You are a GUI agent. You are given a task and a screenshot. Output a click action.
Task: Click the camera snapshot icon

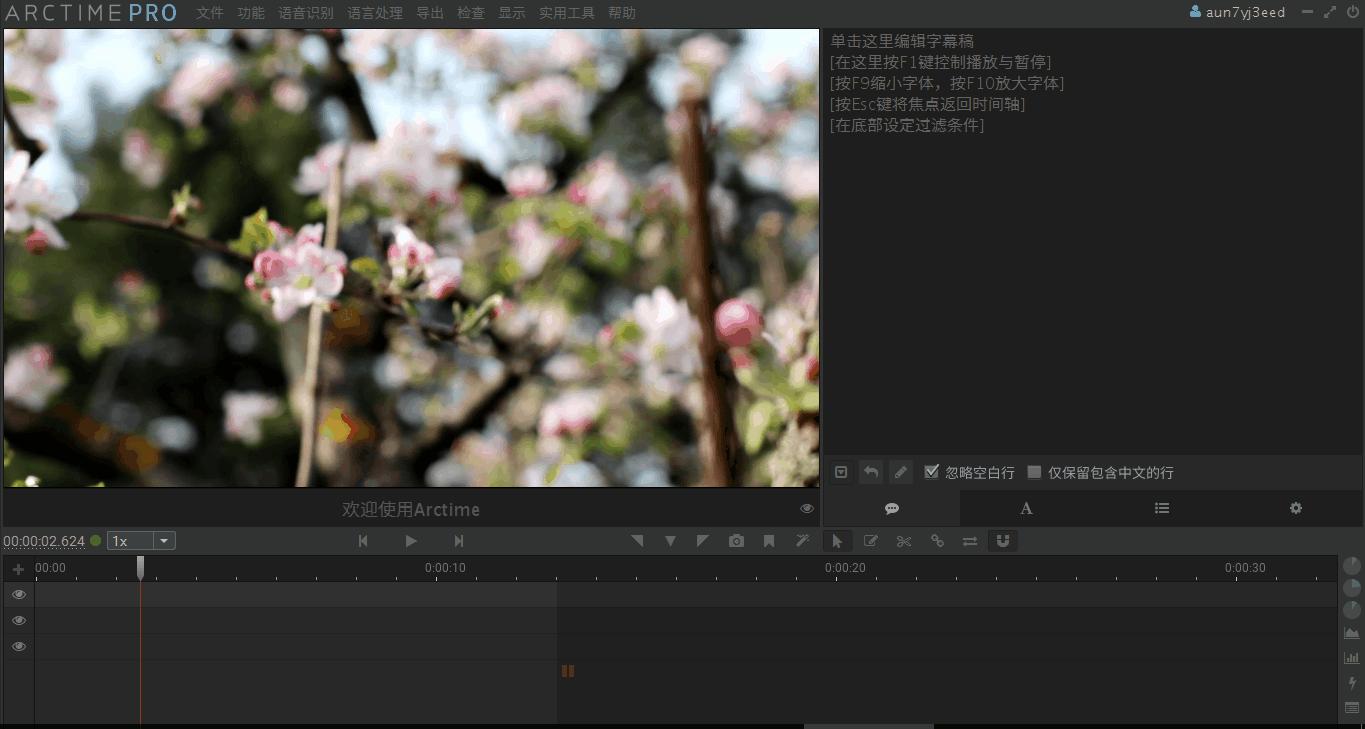pos(736,540)
